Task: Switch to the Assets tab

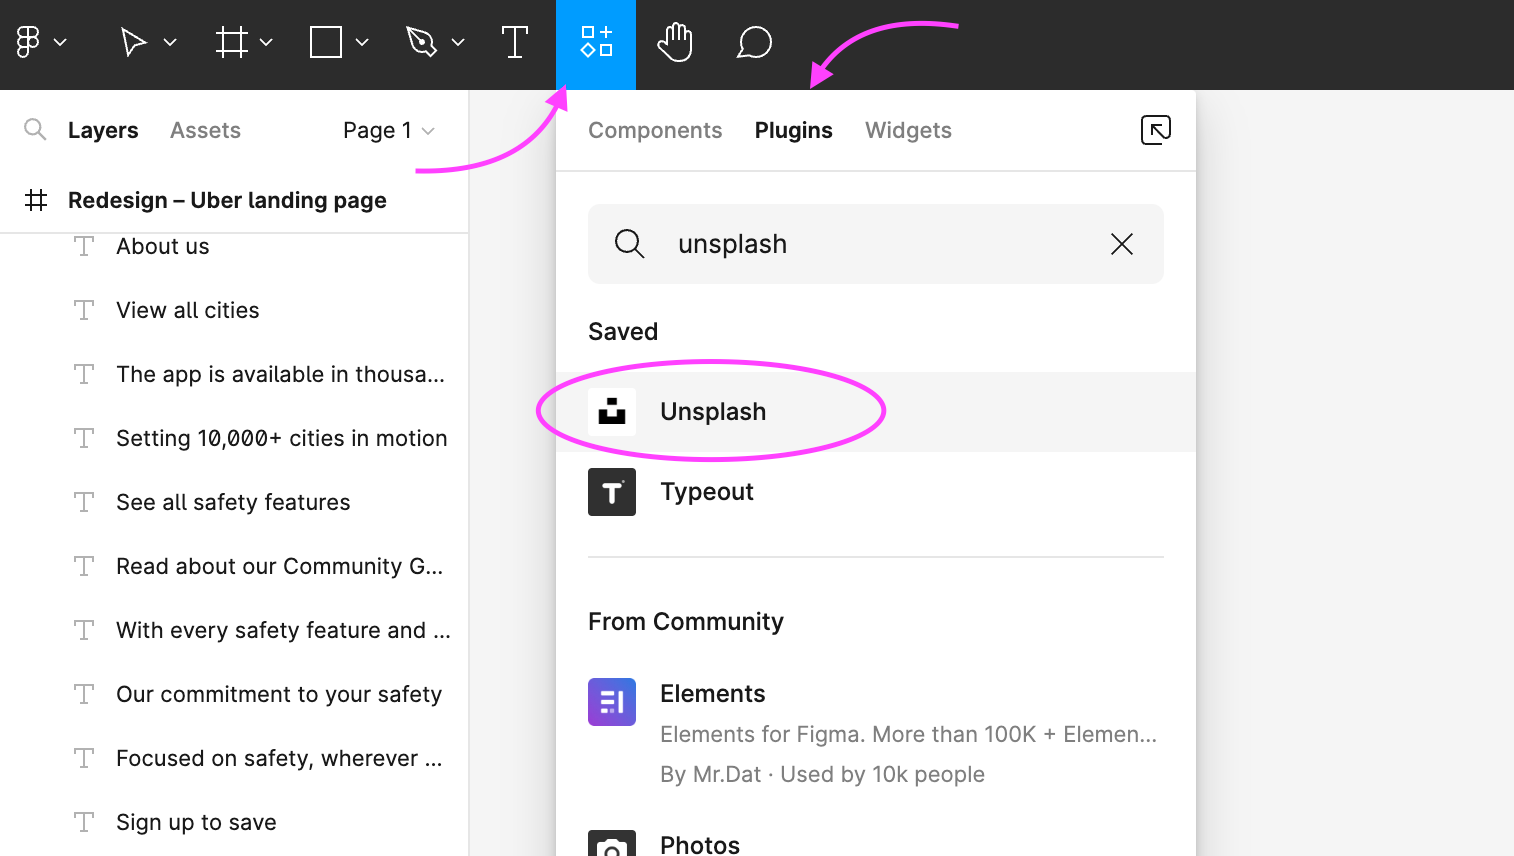Action: (205, 130)
